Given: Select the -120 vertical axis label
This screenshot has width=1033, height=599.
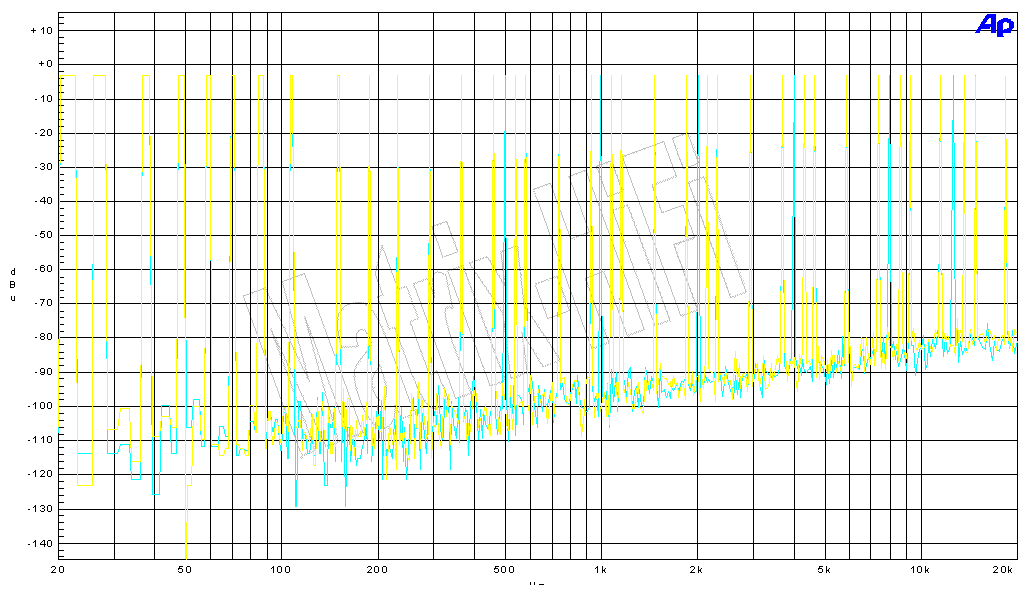Looking at the screenshot, I should pyautogui.click(x=39, y=474).
